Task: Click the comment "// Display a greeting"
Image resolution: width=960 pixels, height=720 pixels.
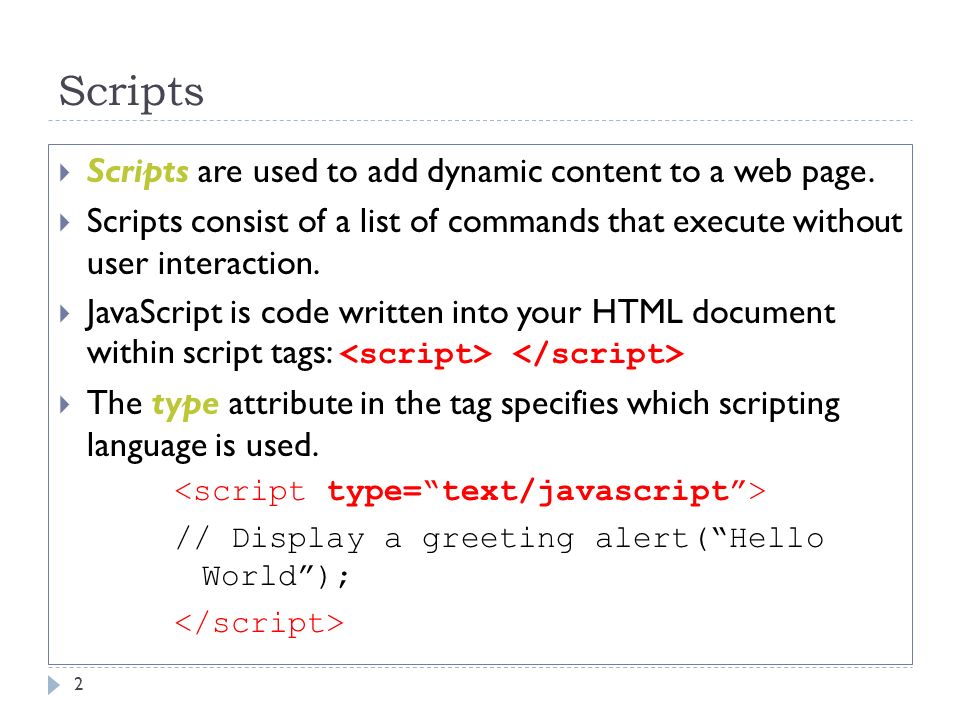Action: pyautogui.click(x=375, y=540)
